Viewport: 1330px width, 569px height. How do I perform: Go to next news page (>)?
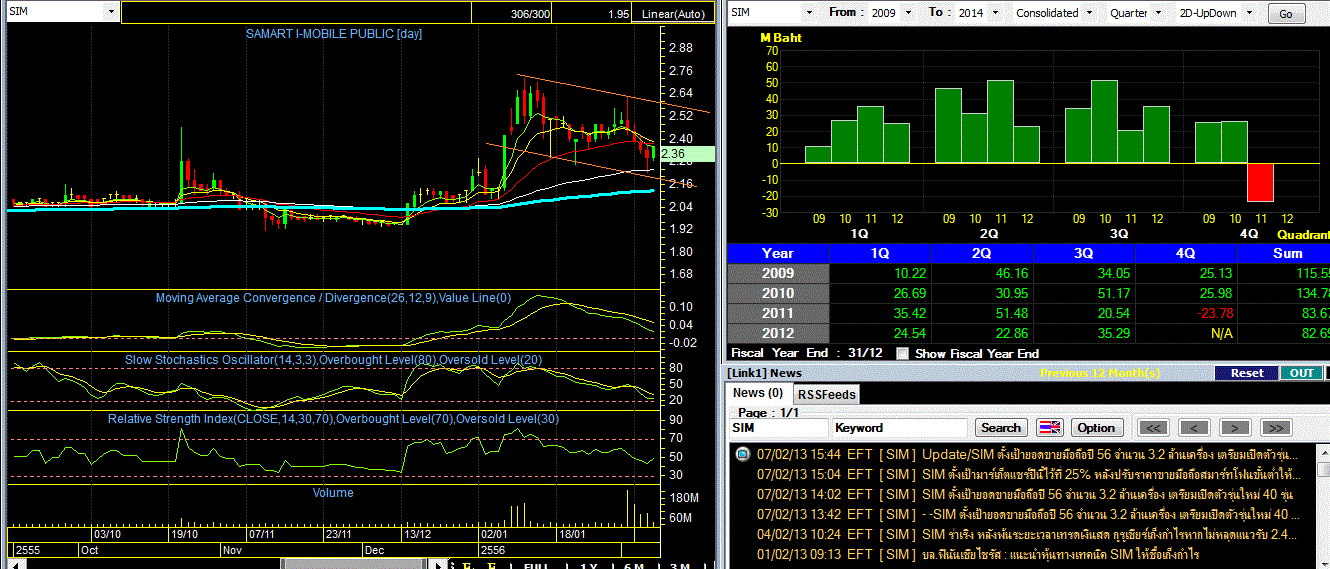pyautogui.click(x=1235, y=427)
